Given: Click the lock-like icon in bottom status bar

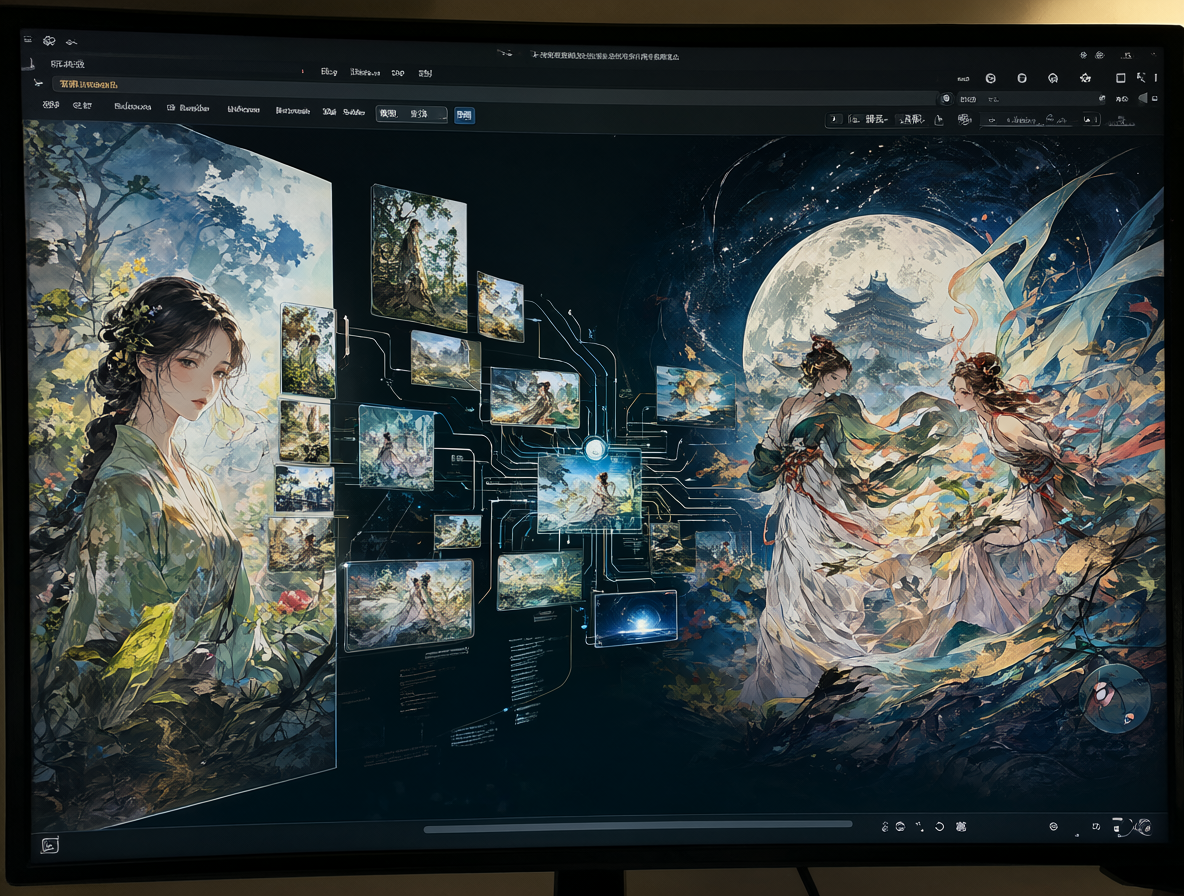Looking at the screenshot, I should coord(884,827).
